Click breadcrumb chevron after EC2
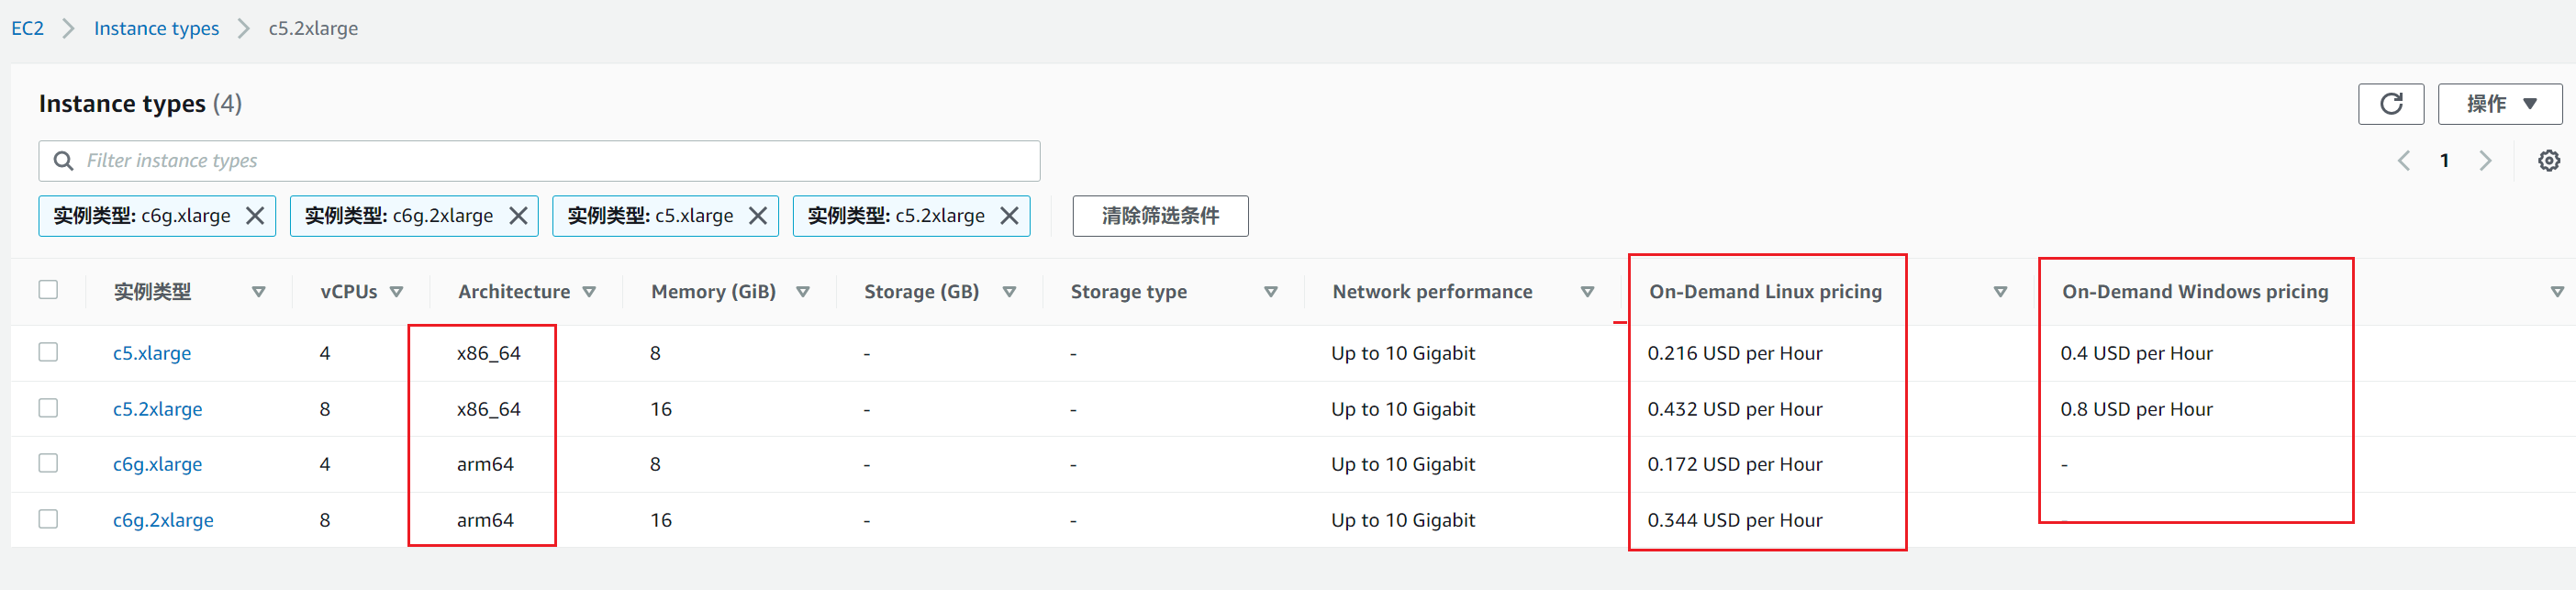The height and width of the screenshot is (590, 2576). click(69, 28)
